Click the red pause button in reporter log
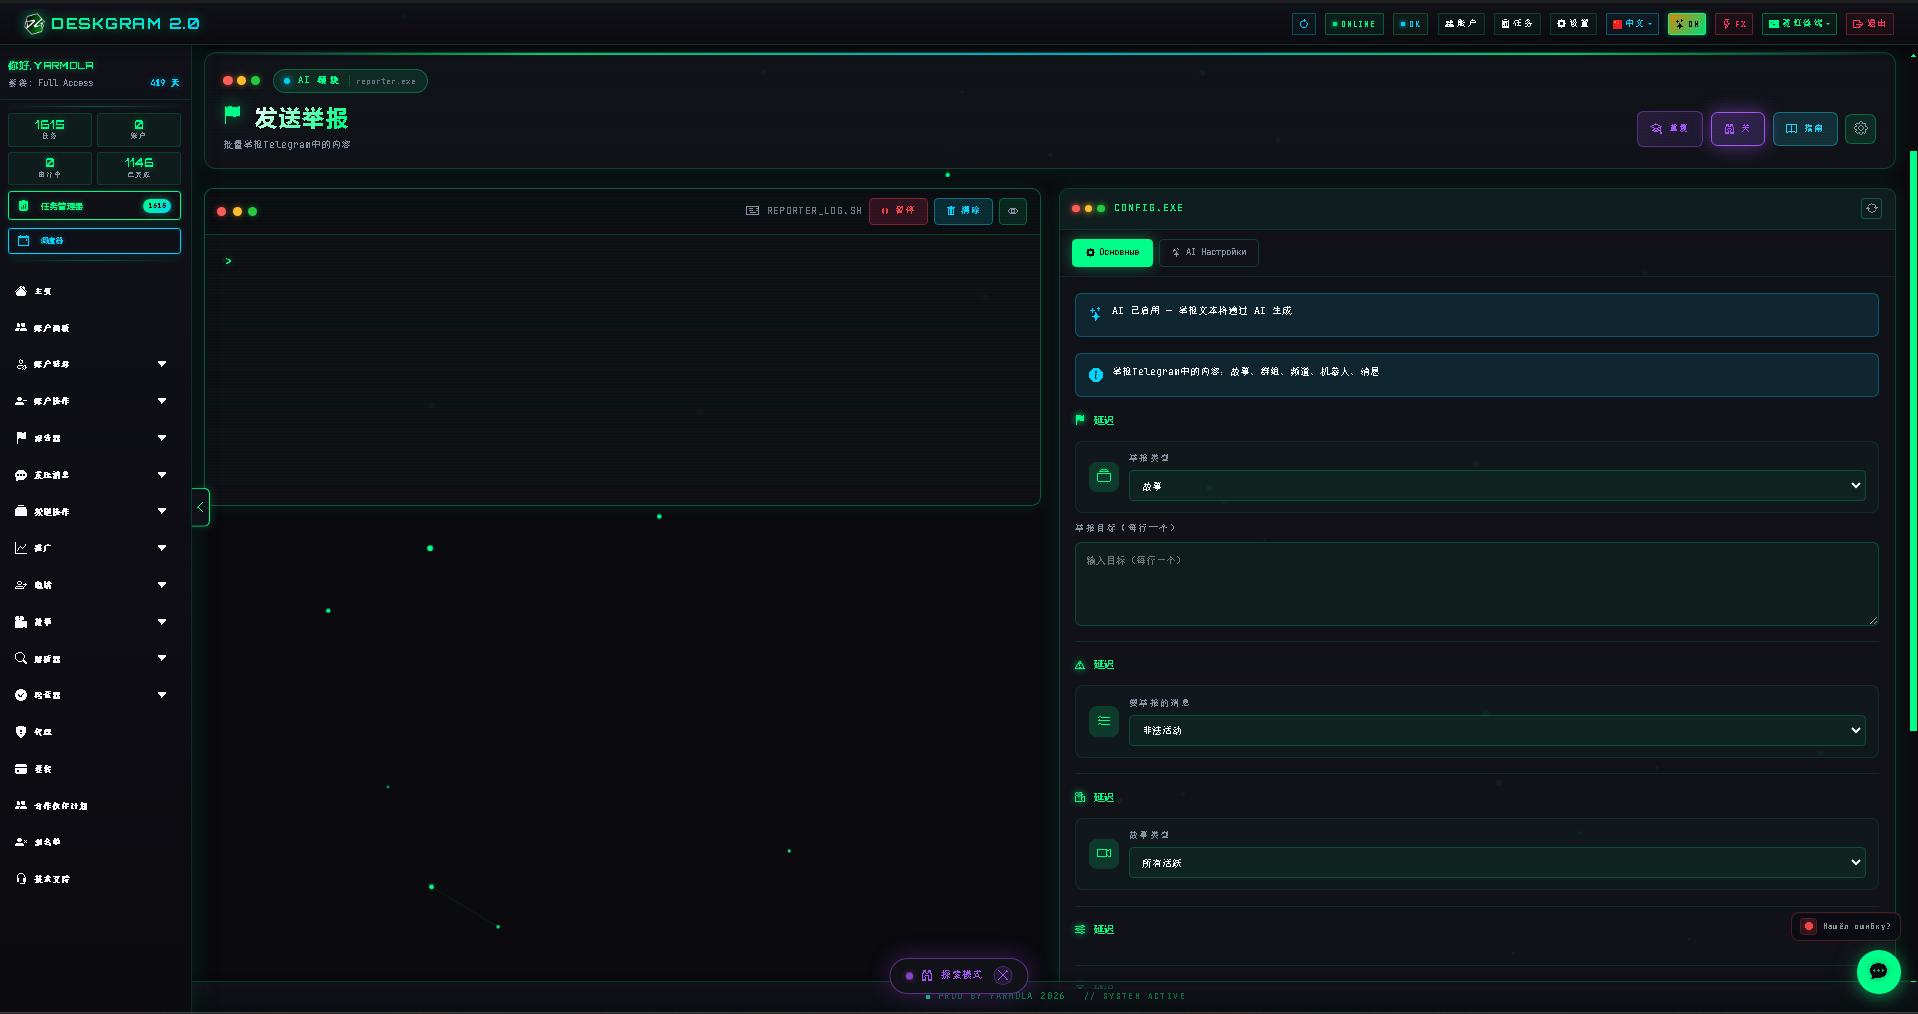 [898, 211]
